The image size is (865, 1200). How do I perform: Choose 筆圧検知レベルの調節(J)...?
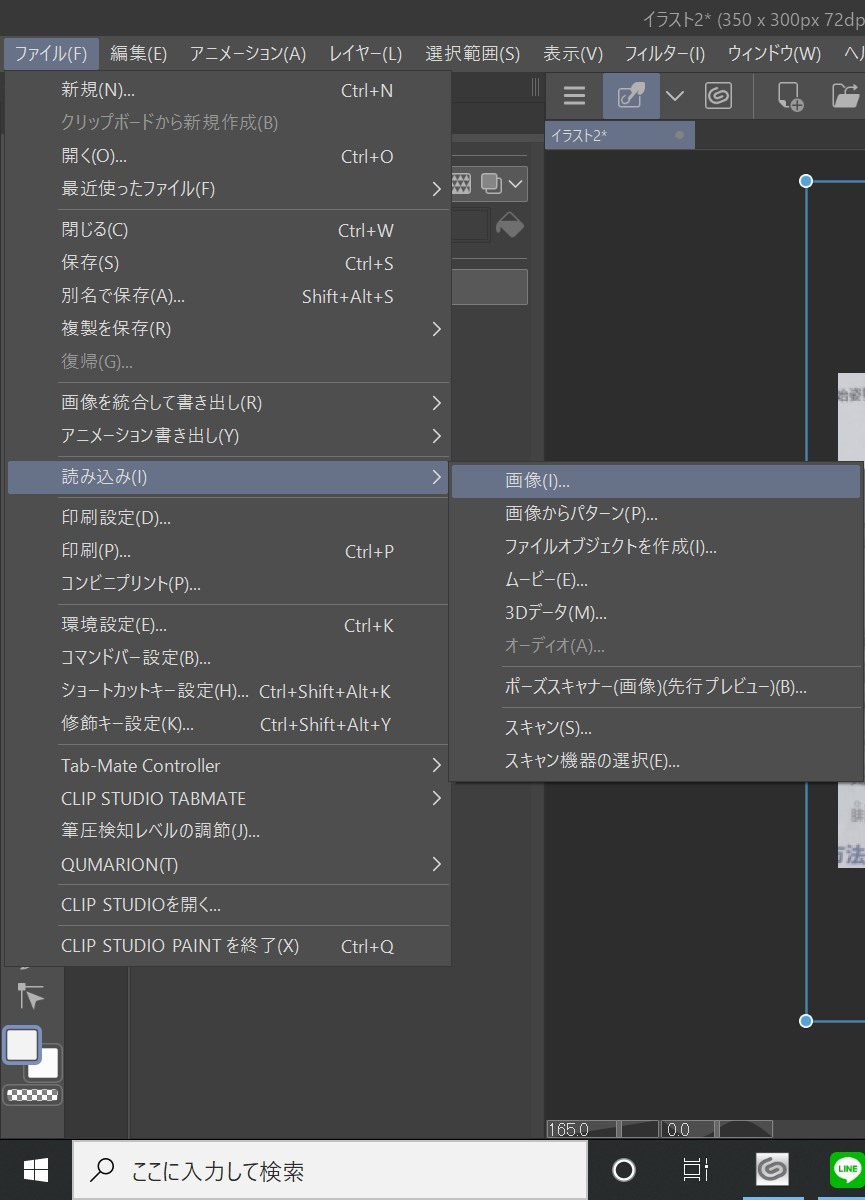[x=228, y=831]
